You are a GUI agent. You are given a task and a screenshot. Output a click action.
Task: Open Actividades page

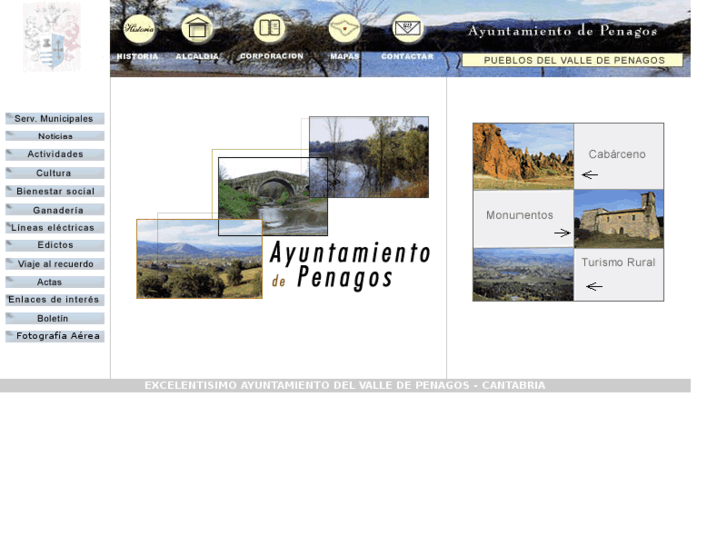click(x=55, y=154)
